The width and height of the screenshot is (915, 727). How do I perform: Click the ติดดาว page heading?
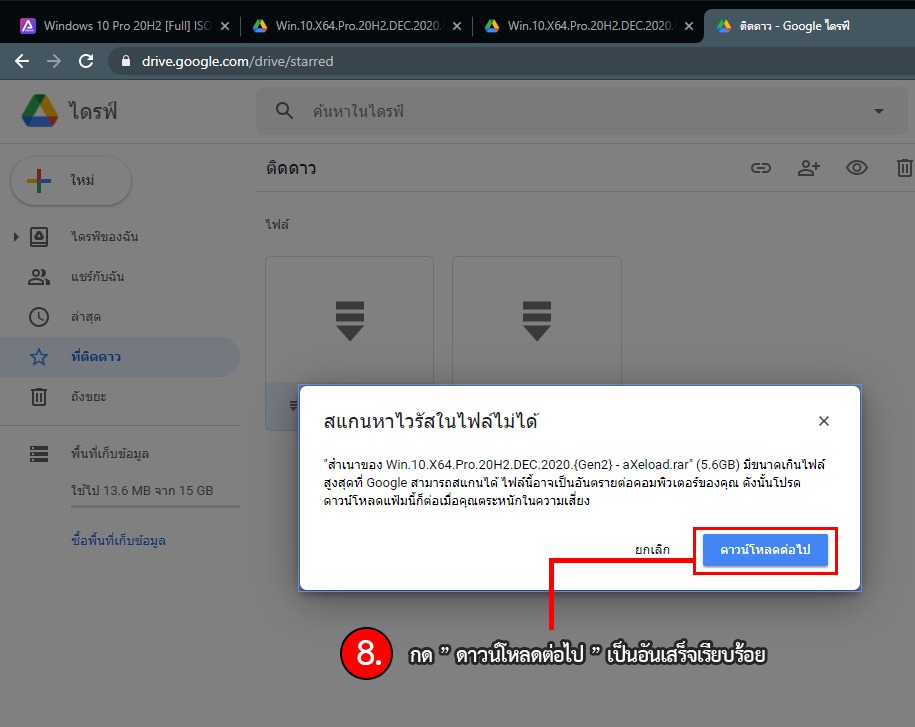tap(291, 169)
